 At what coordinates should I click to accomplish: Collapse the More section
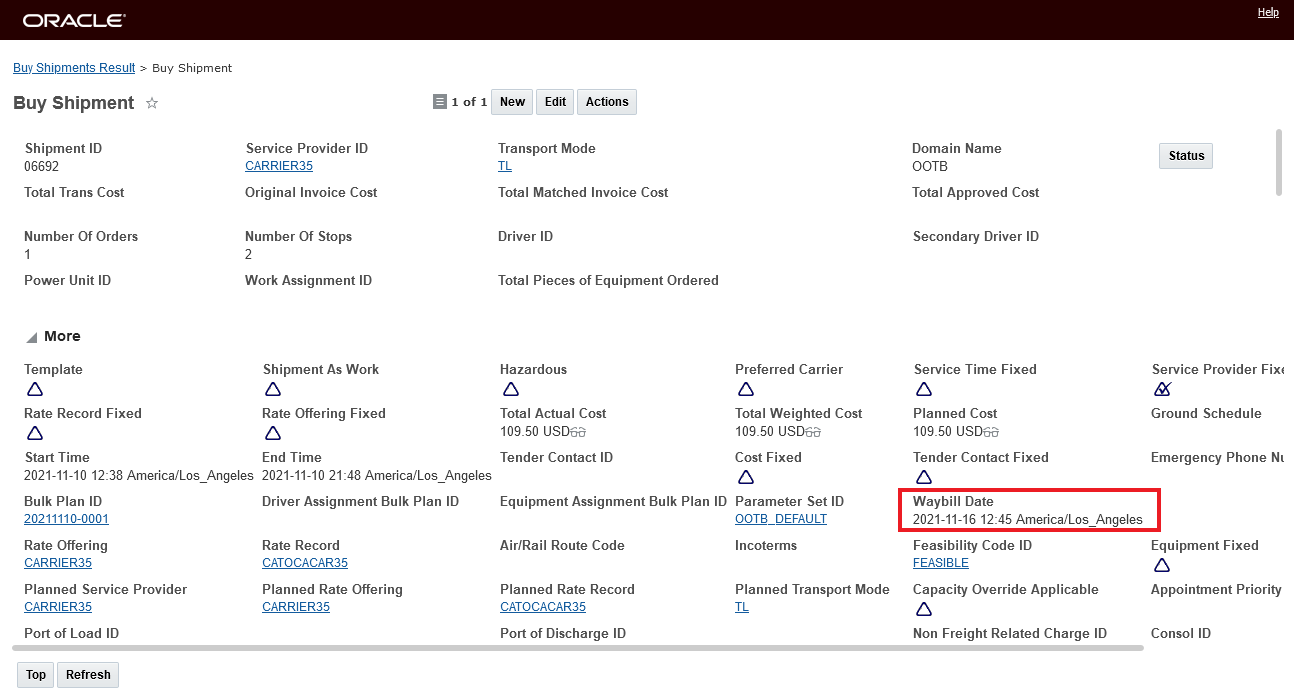click(x=32, y=337)
